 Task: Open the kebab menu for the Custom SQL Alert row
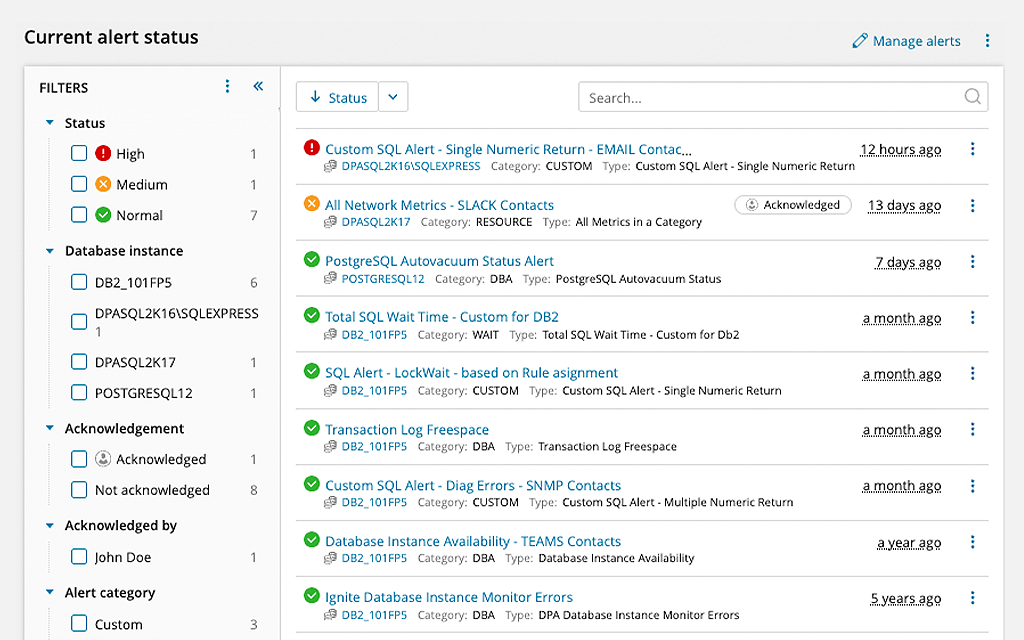click(972, 148)
